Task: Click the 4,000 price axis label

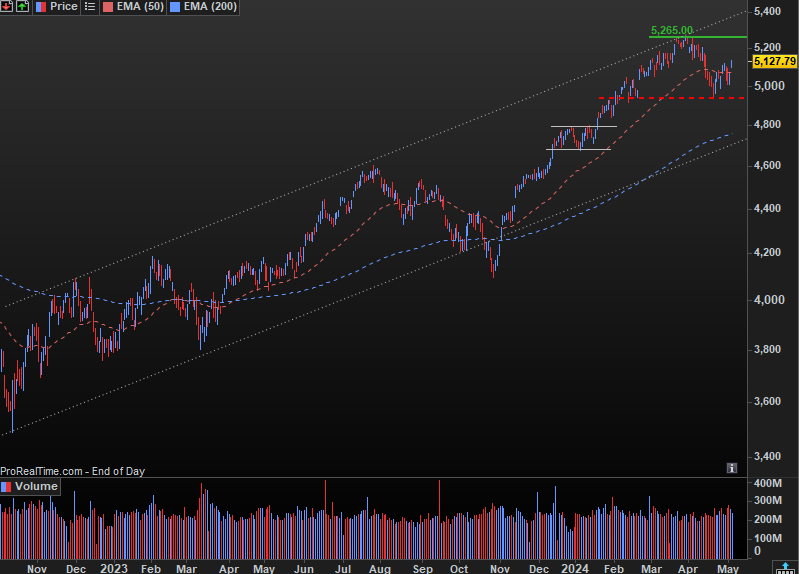Action: pos(769,300)
